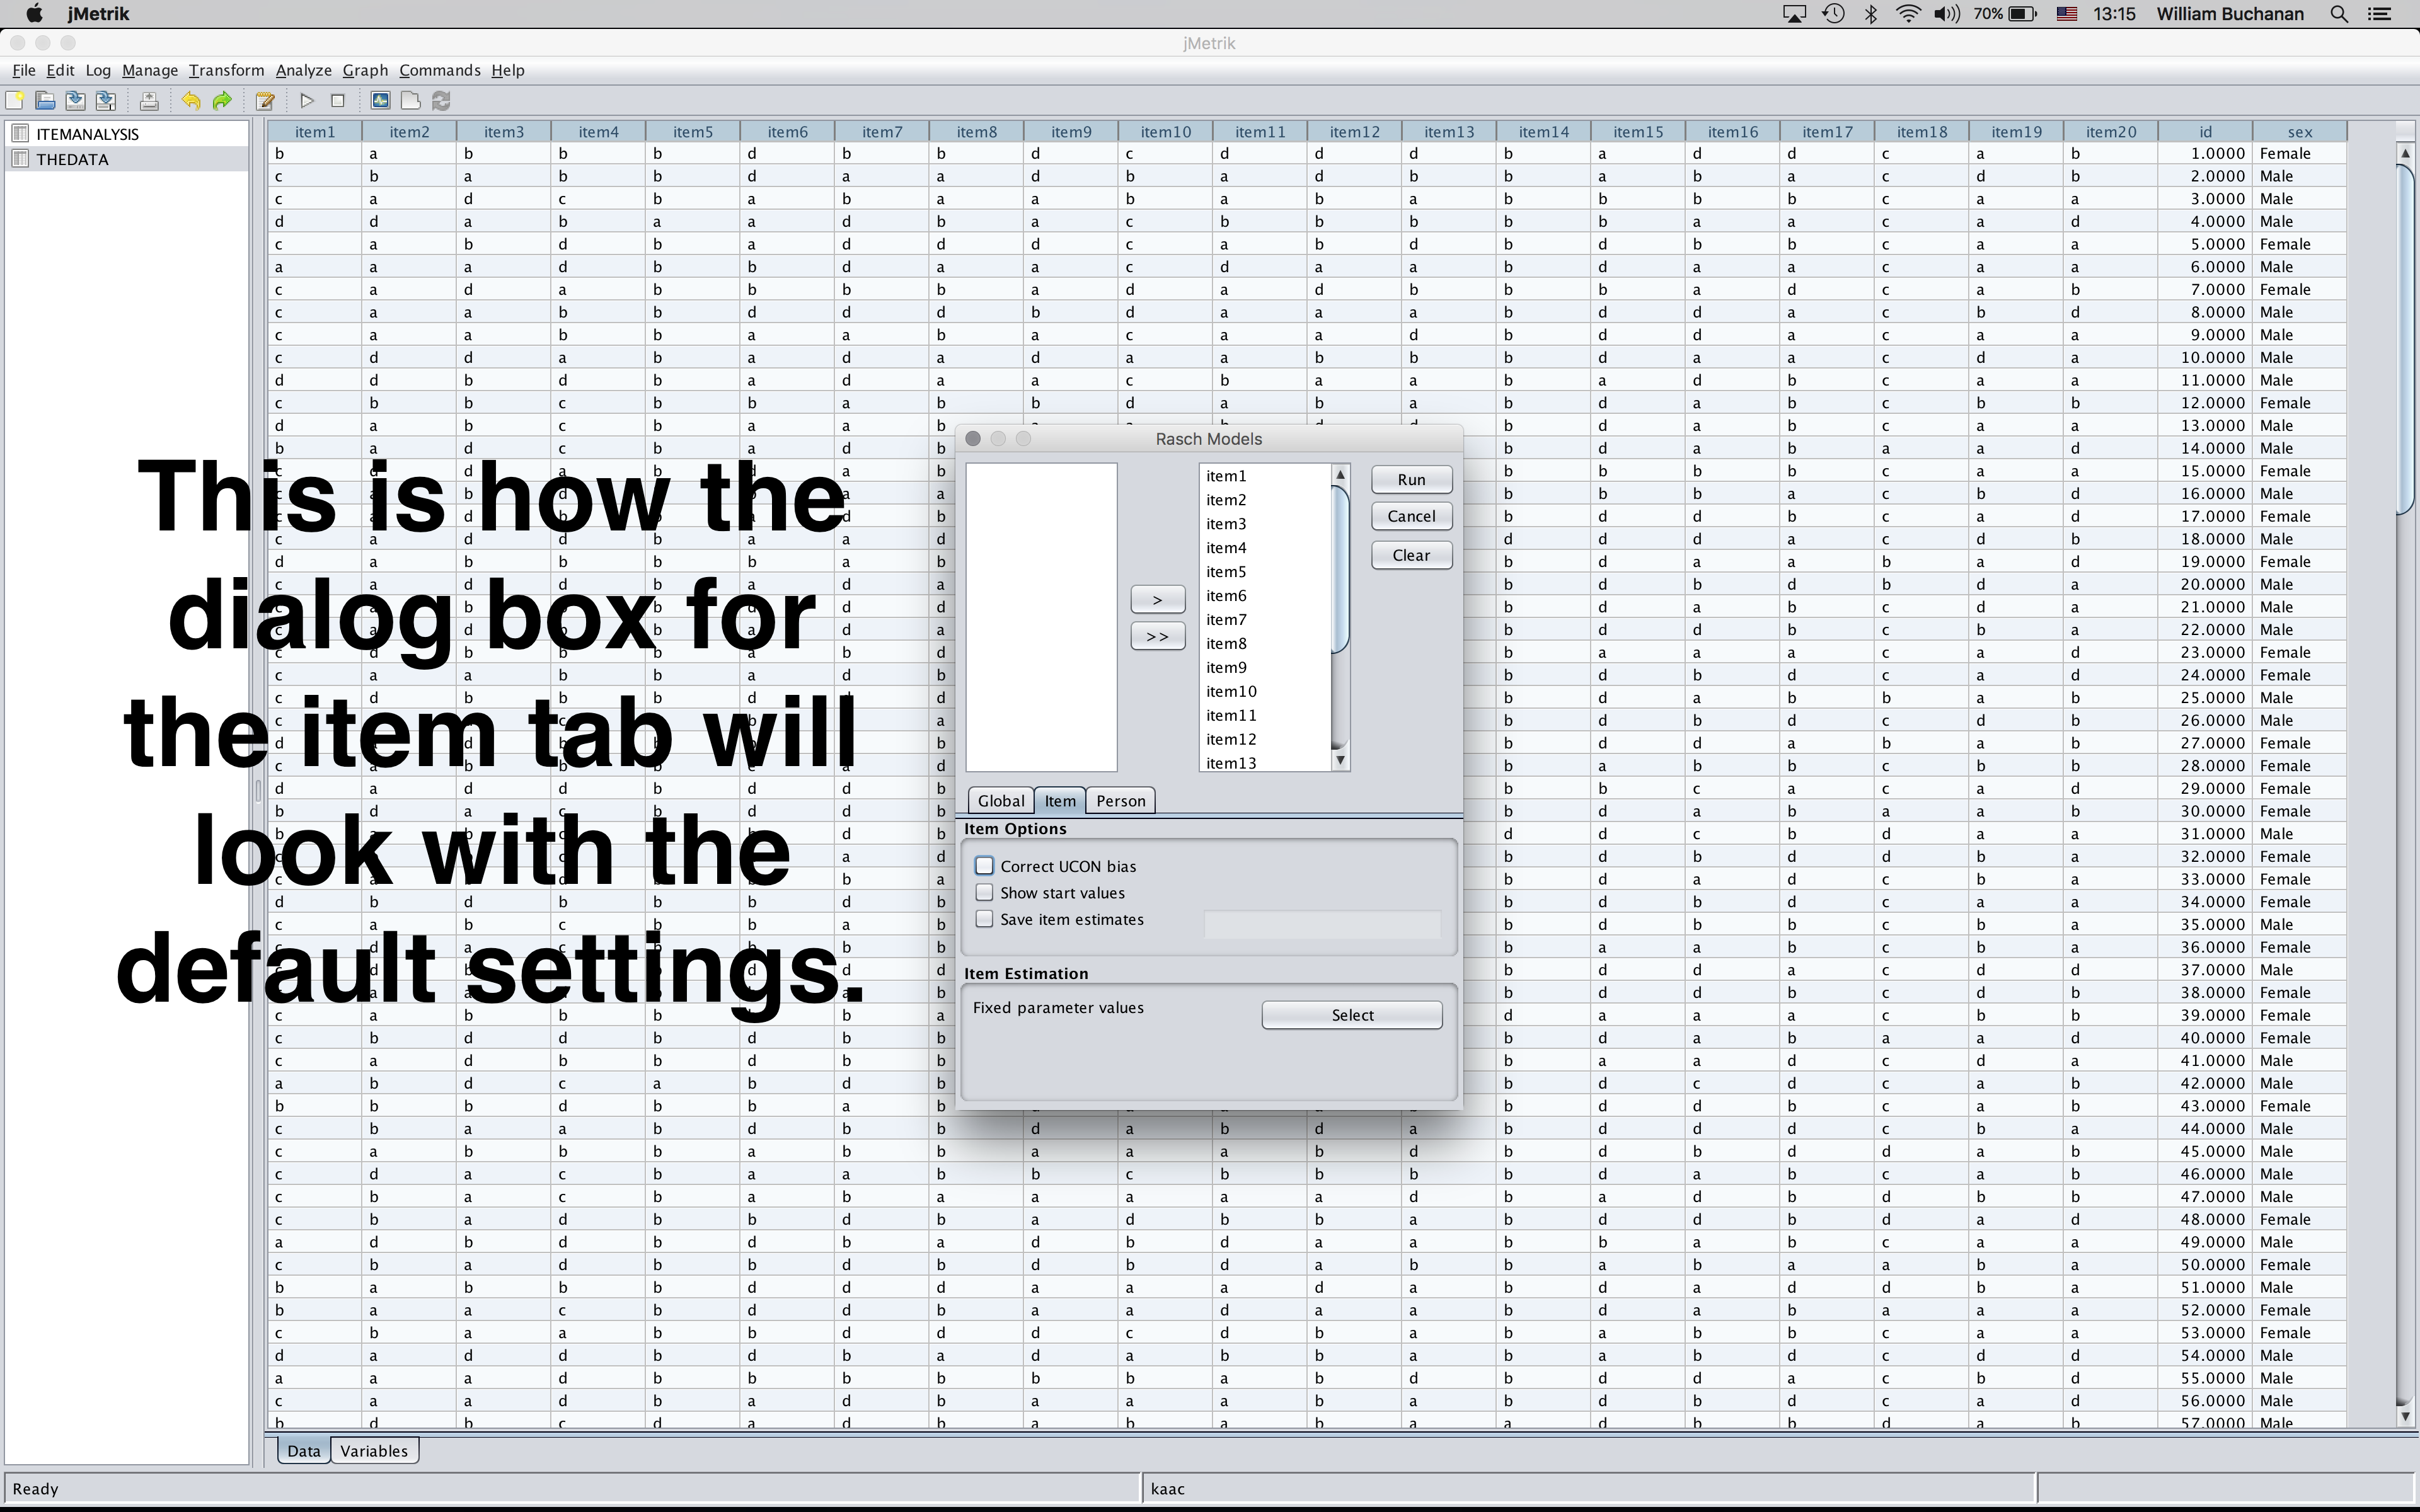Click the volume speaker menu bar icon

(1946, 14)
